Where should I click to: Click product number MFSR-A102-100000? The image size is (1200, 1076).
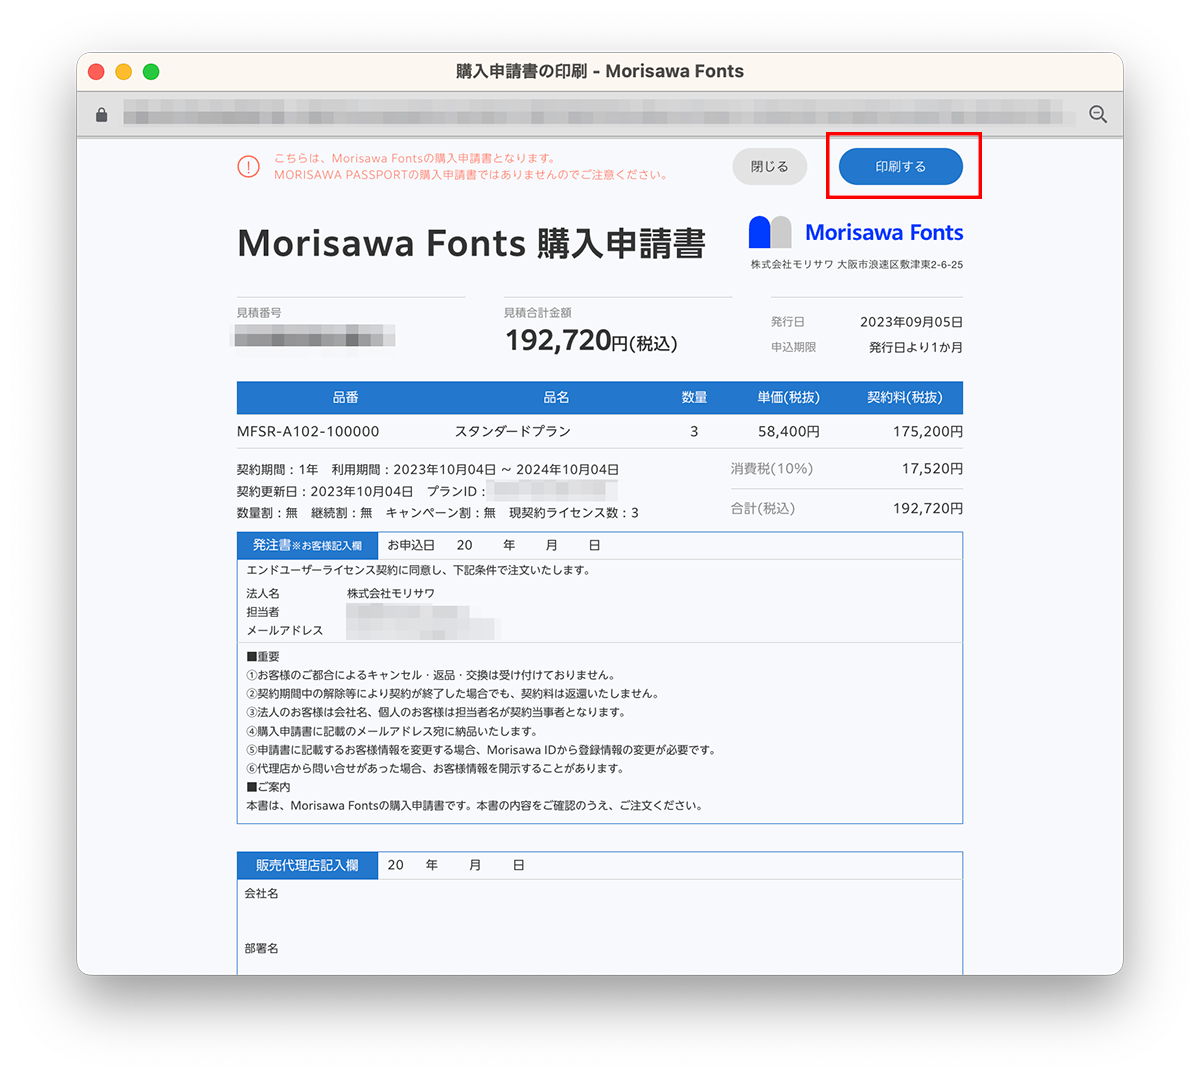[308, 432]
